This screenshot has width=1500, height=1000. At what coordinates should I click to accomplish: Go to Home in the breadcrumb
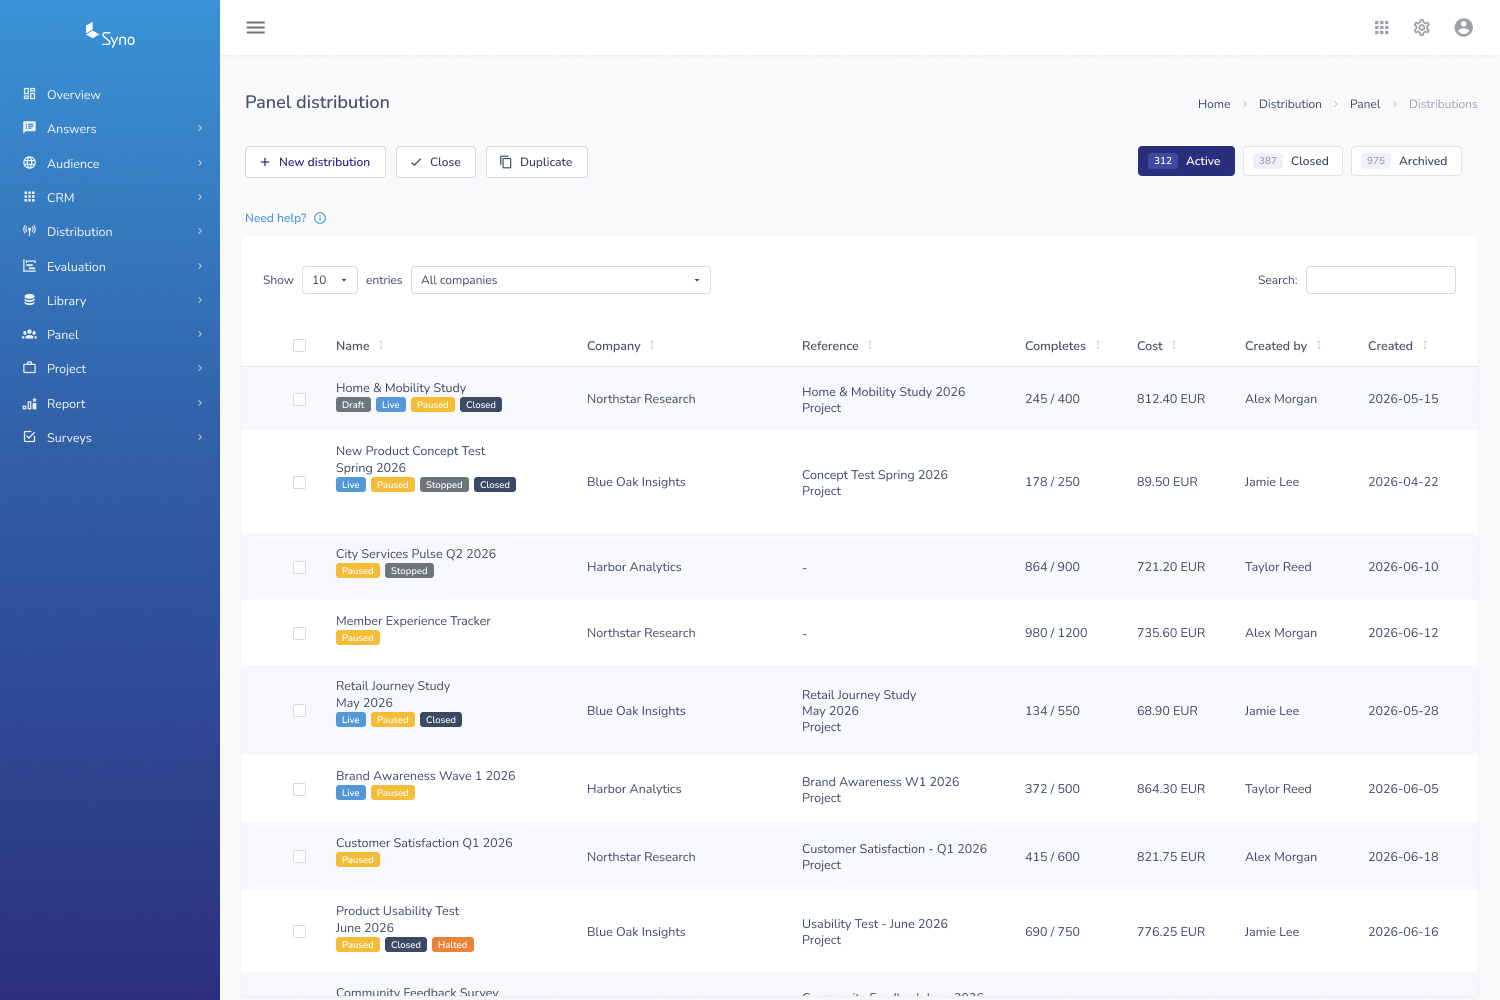pyautogui.click(x=1214, y=104)
